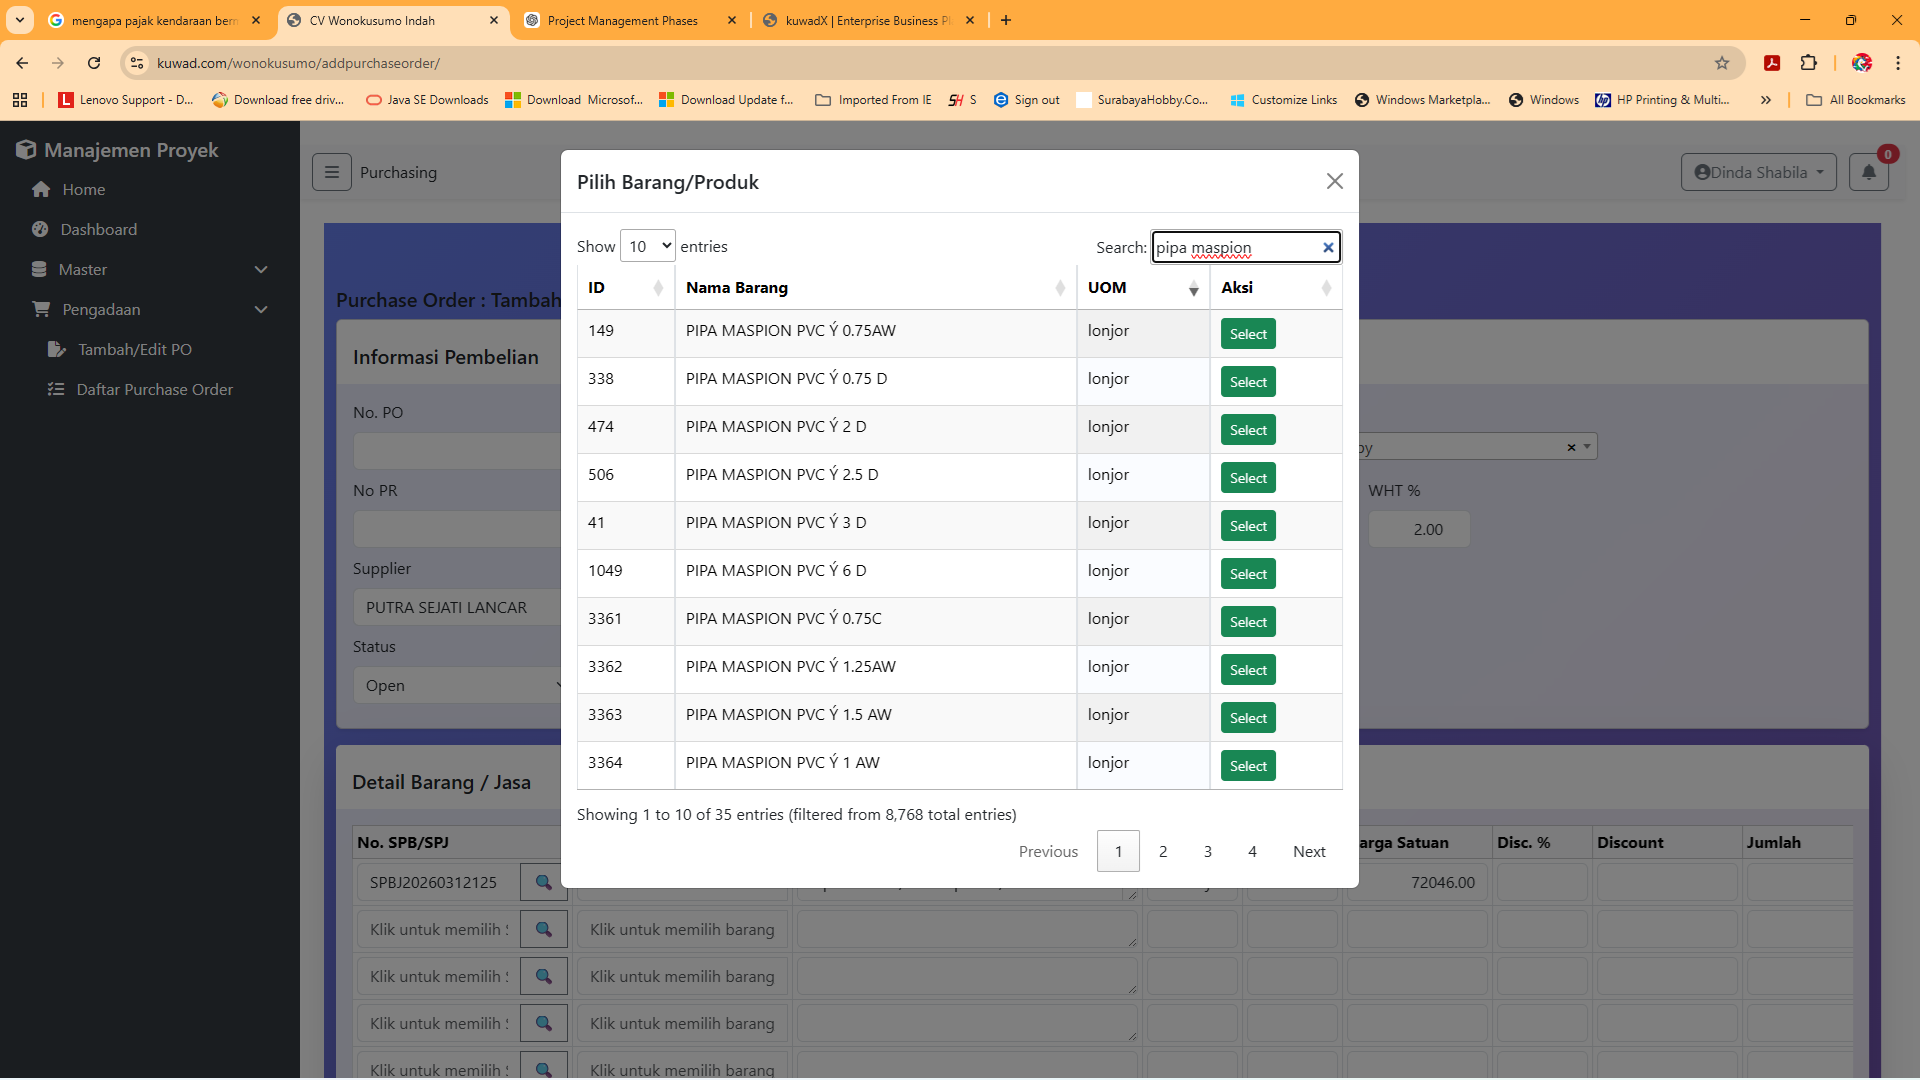Reload the page in browser toolbar
The width and height of the screenshot is (1920, 1080).
tap(94, 63)
